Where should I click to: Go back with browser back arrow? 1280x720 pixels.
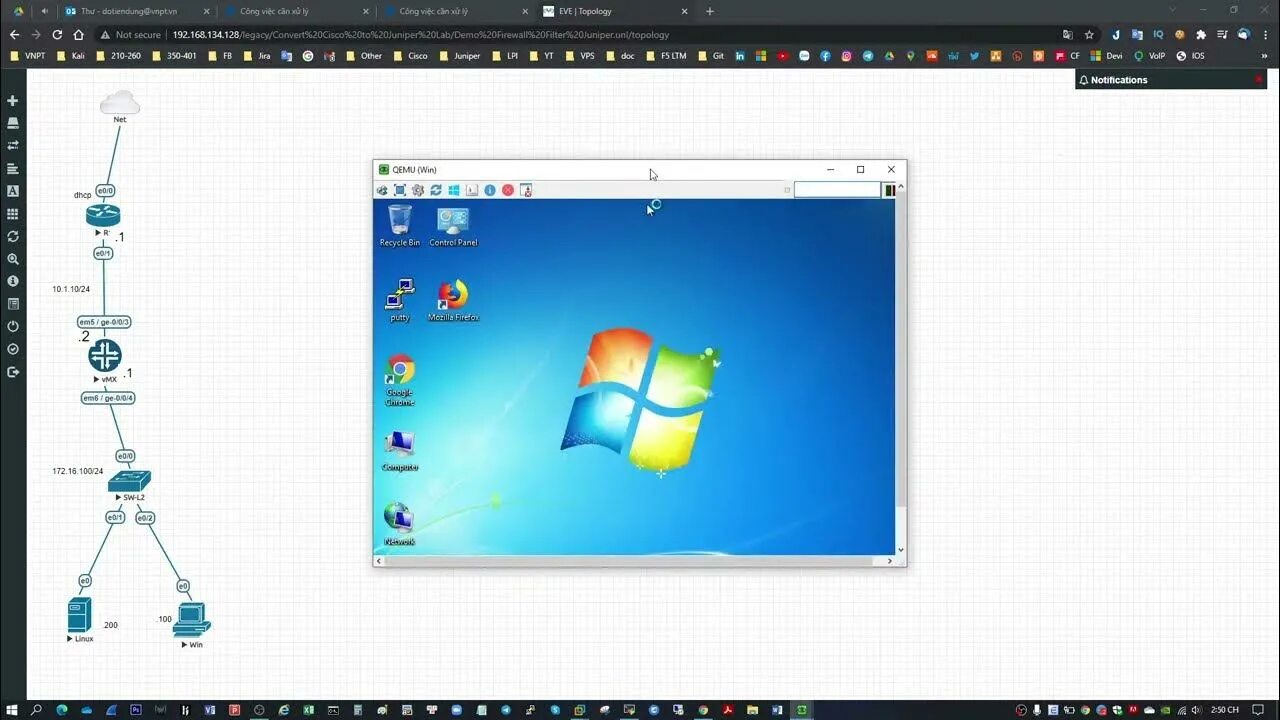[14, 34]
